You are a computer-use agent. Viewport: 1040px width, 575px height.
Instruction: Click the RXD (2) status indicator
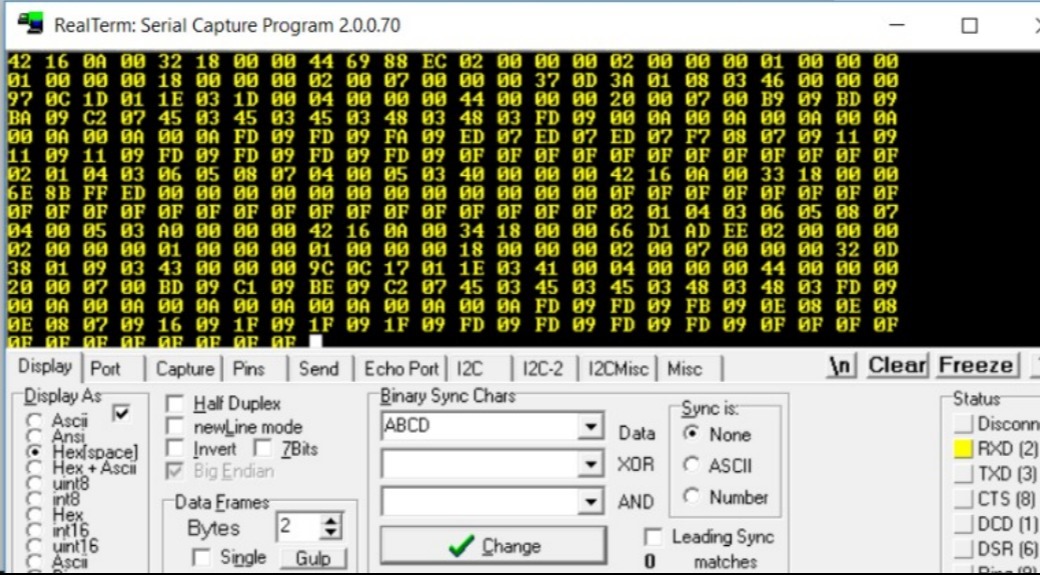964,449
